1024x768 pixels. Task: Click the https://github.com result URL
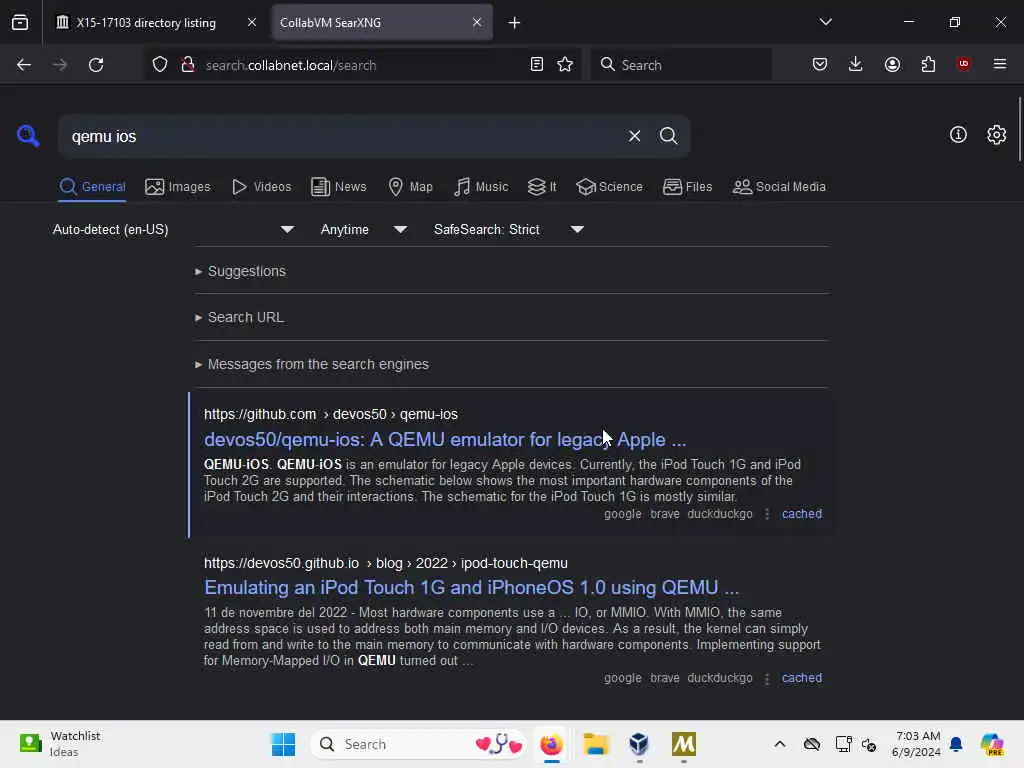click(330, 414)
